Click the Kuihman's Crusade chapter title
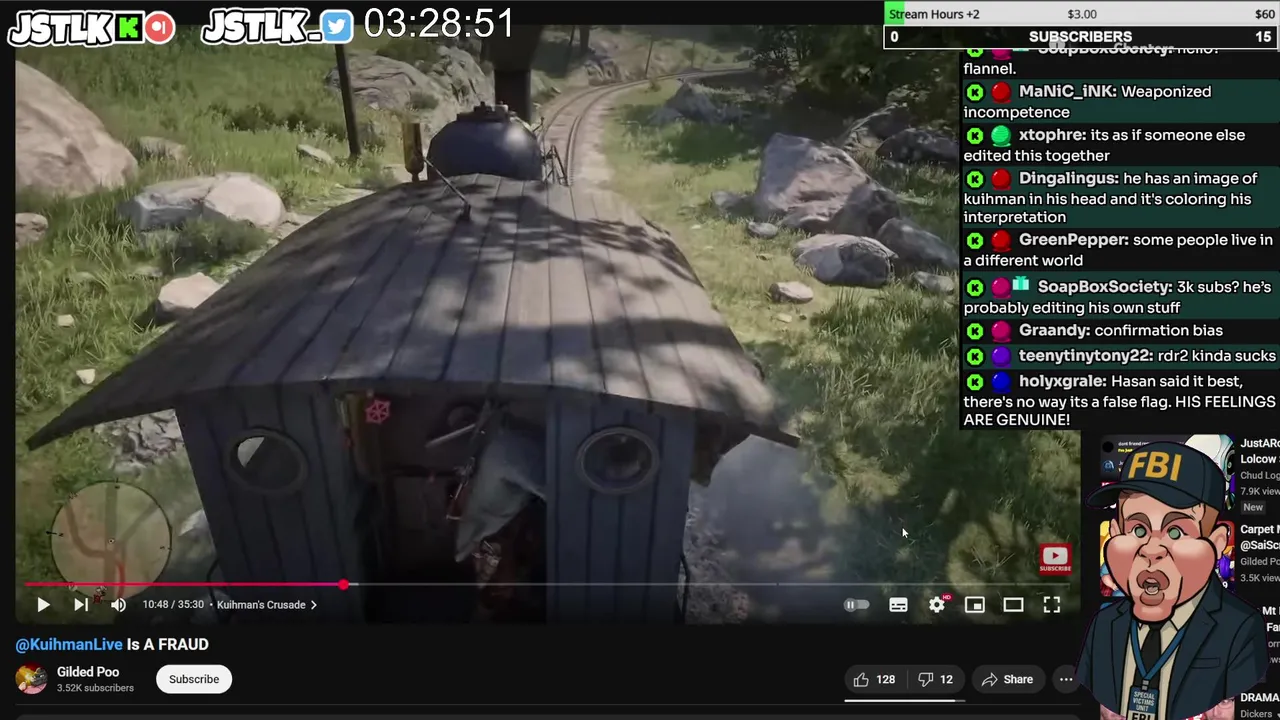Screen dimensions: 1280x720 (x=261, y=604)
